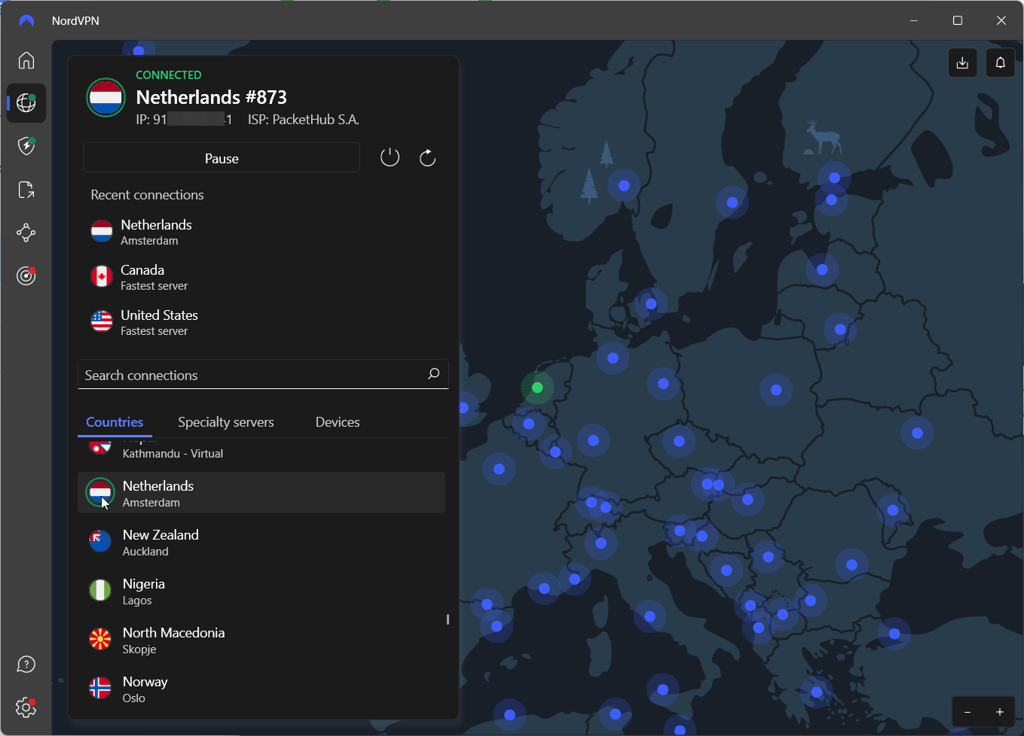The width and height of the screenshot is (1024, 736).
Task: Open the Meshnet icon in the sidebar
Action: [x=26, y=232]
